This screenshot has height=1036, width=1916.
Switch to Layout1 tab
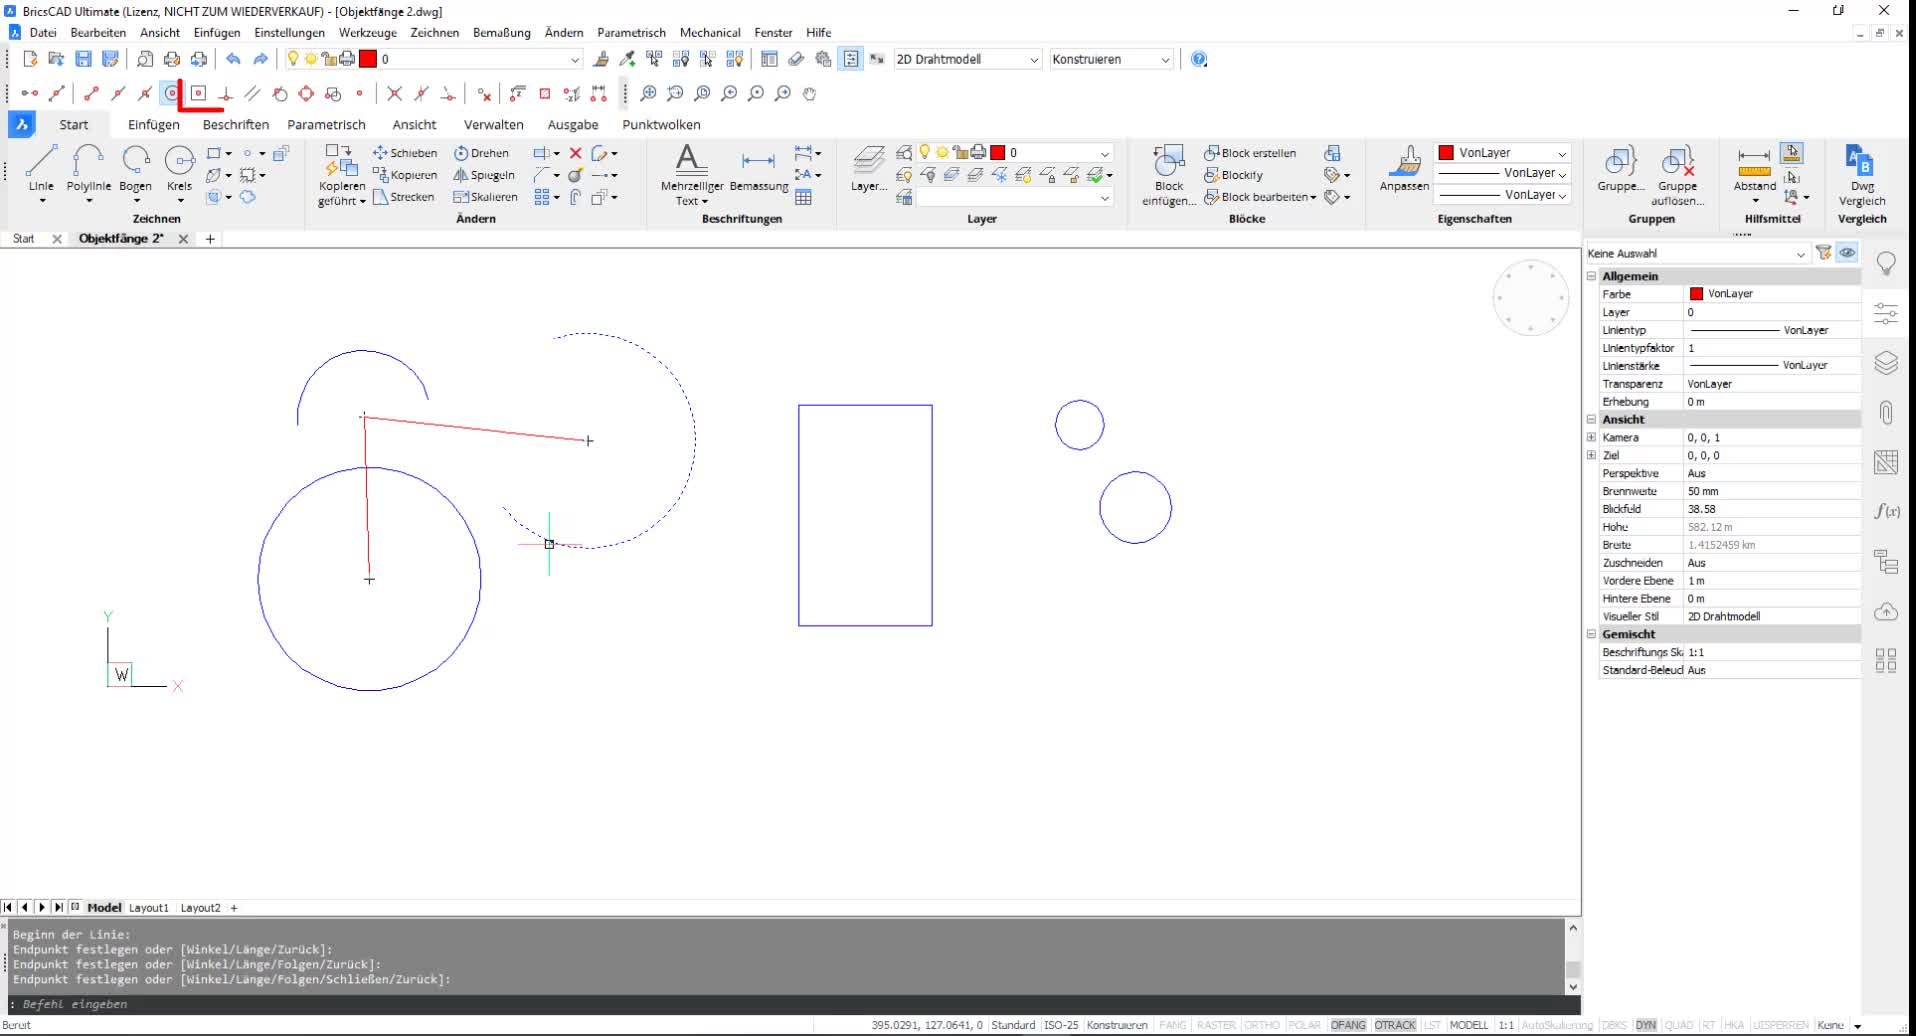(149, 908)
